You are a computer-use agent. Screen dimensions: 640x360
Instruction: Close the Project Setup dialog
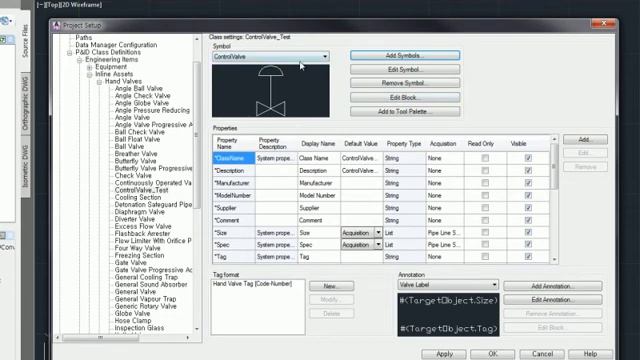[603, 24]
